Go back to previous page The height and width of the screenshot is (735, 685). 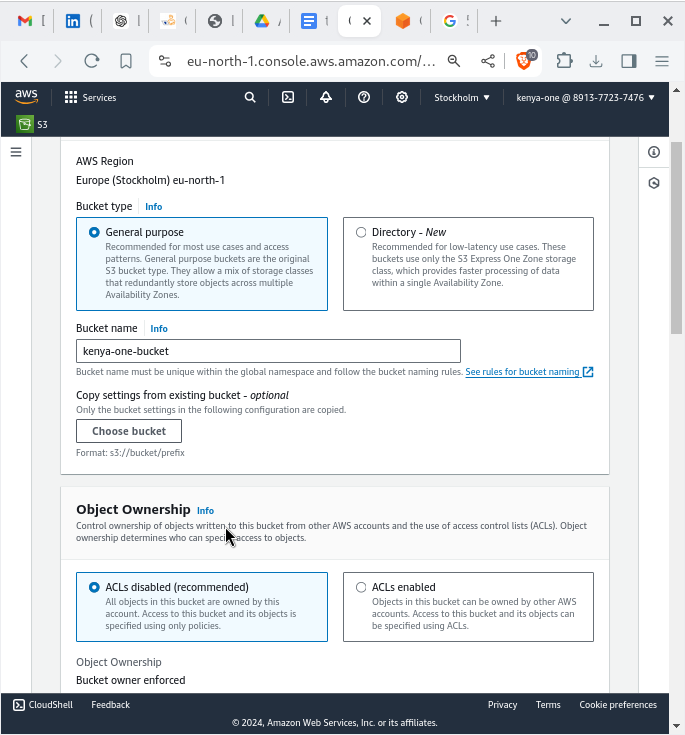(24, 61)
